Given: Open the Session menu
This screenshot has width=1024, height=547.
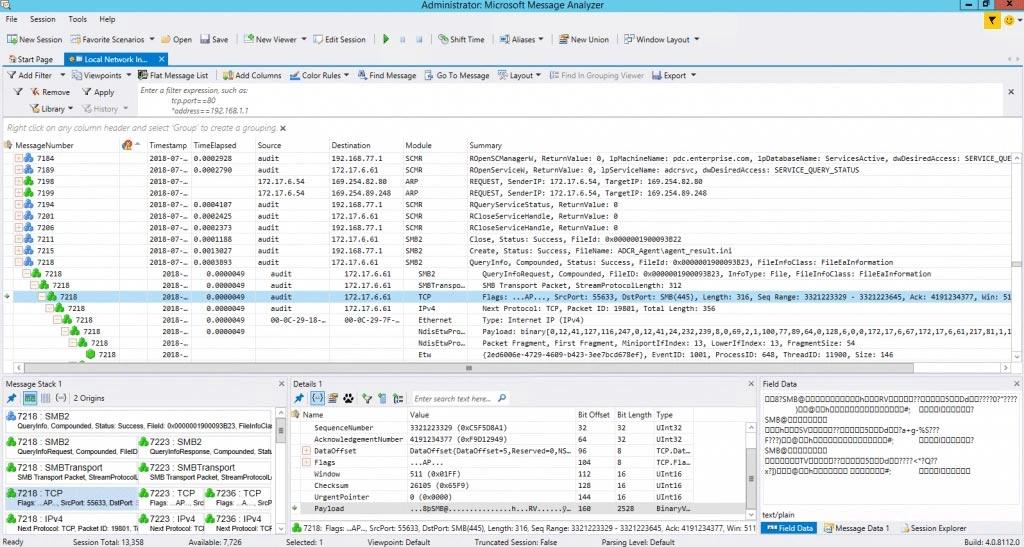Looking at the screenshot, I should [43, 20].
